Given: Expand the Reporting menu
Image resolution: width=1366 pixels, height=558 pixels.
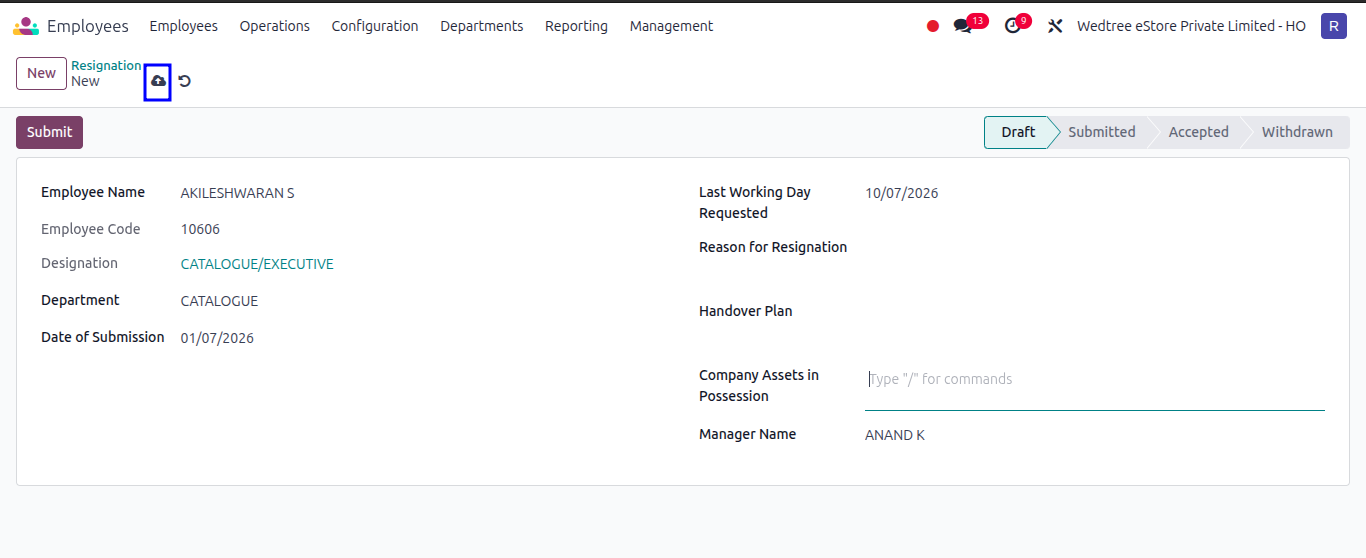Looking at the screenshot, I should point(576,26).
